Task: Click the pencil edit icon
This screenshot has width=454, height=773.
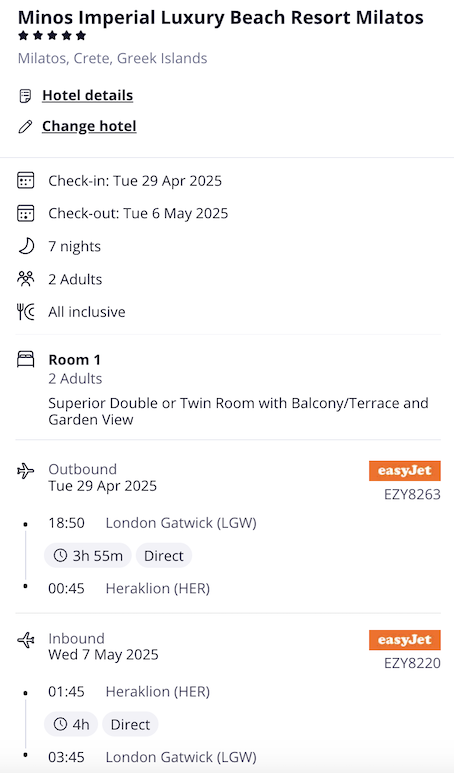Action: click(25, 127)
